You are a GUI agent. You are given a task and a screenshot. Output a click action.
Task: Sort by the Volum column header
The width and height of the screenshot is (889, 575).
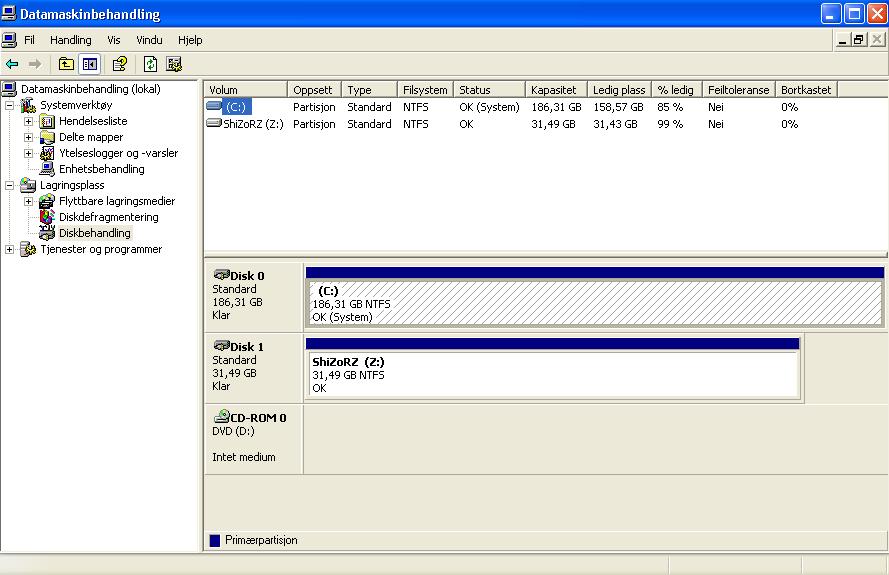245,90
